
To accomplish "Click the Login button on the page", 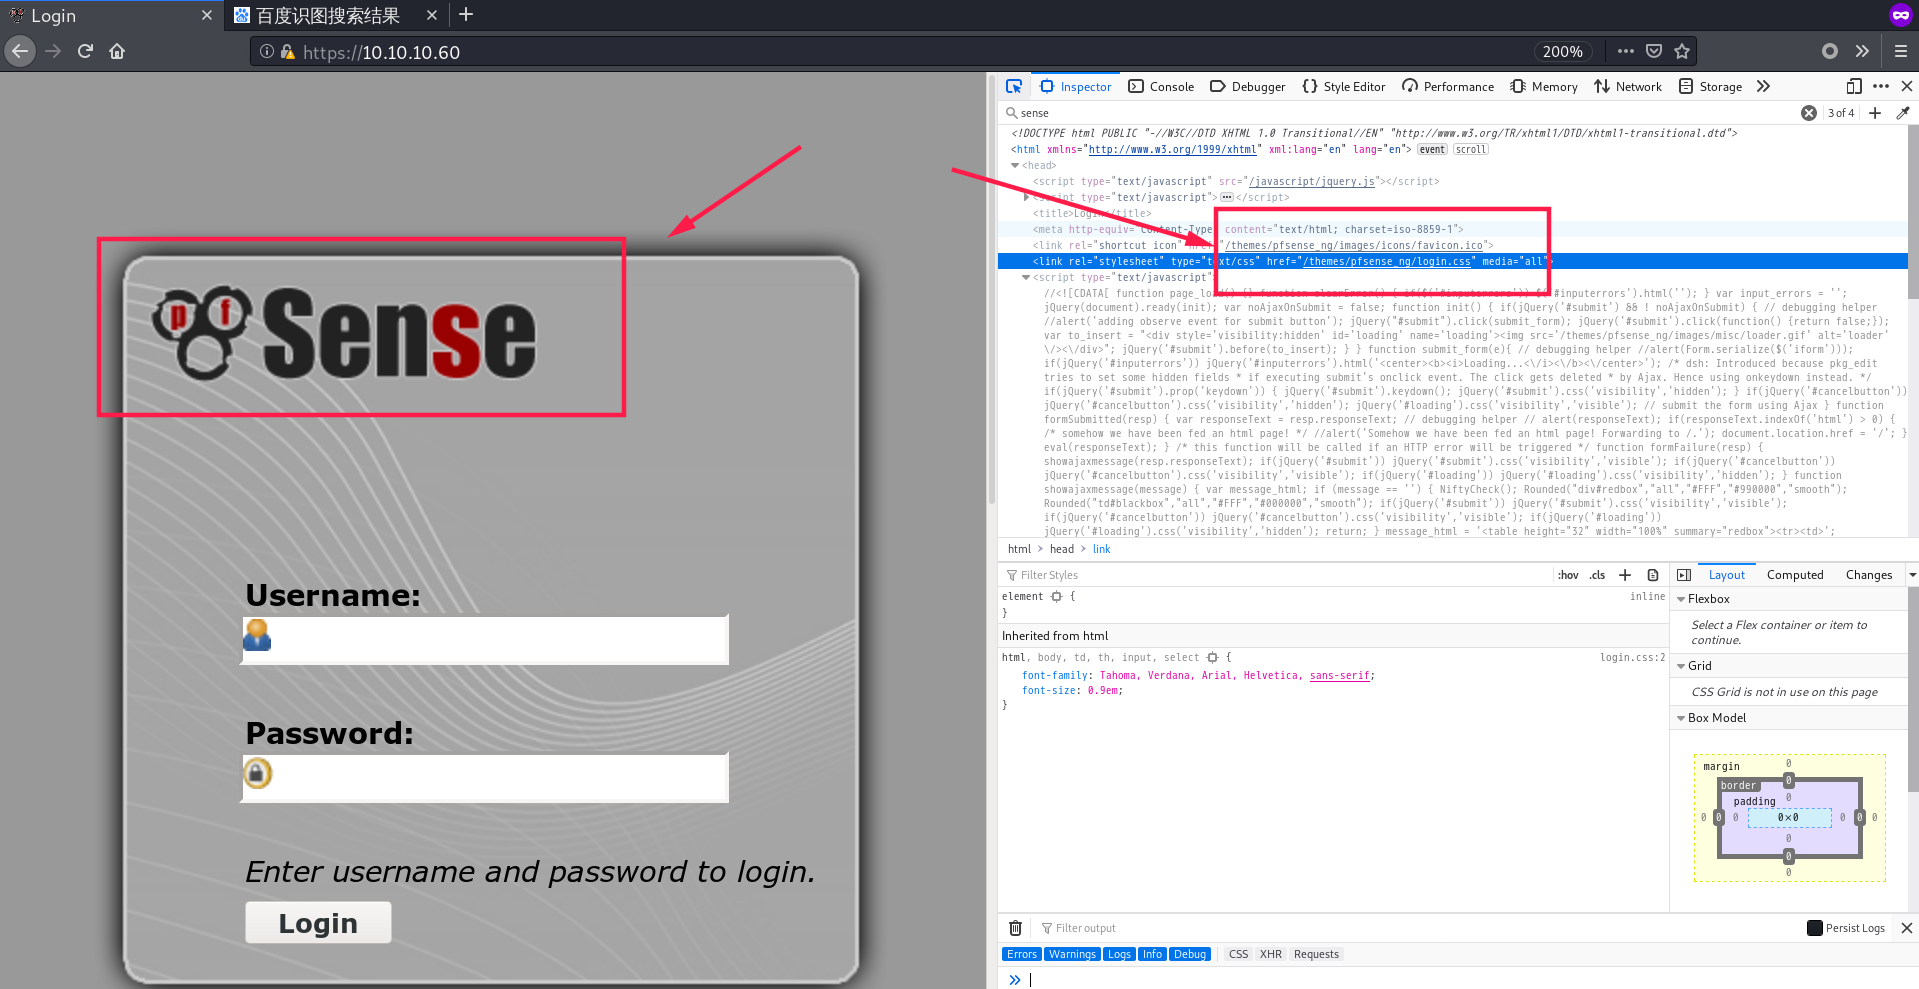I will 318,923.
